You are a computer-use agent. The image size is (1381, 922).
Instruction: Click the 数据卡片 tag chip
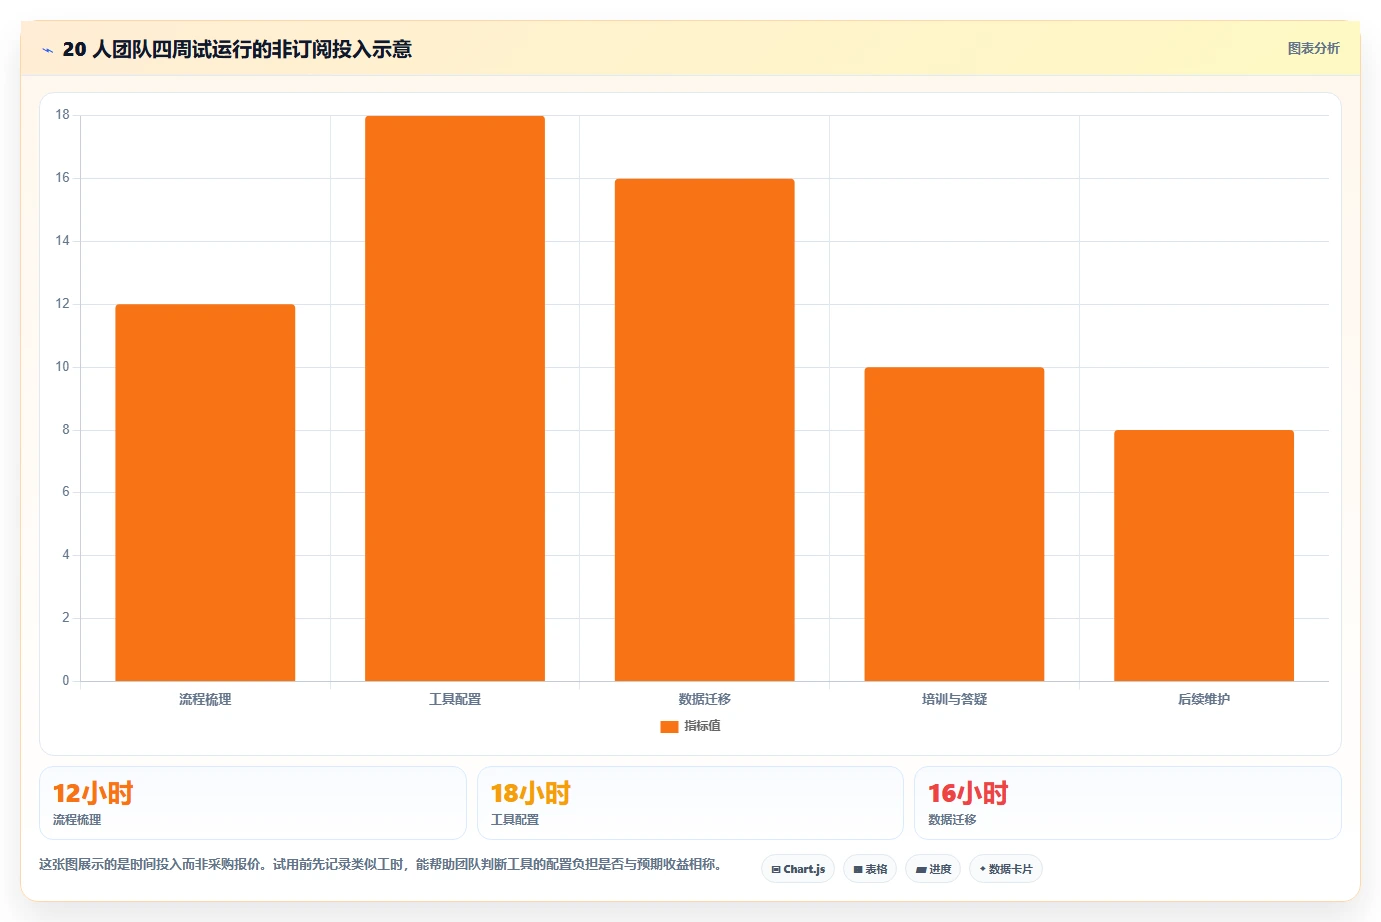1006,869
